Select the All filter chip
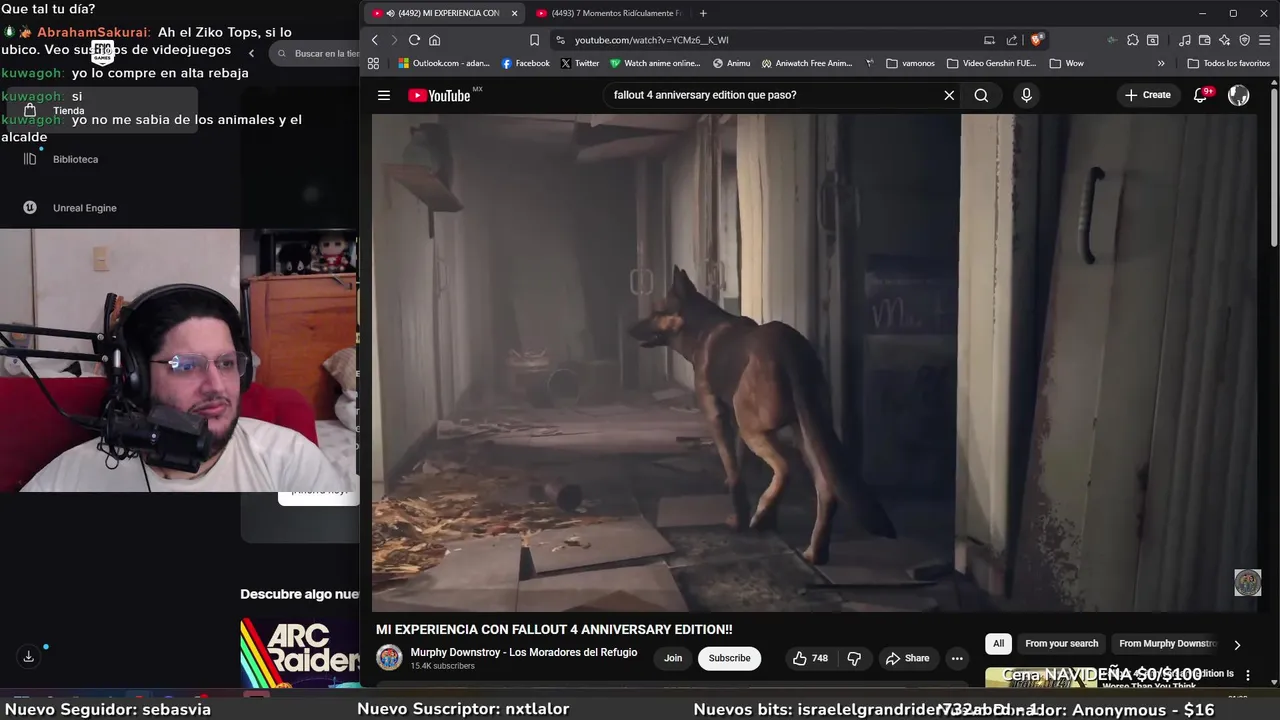1280x720 pixels. [x=998, y=644]
